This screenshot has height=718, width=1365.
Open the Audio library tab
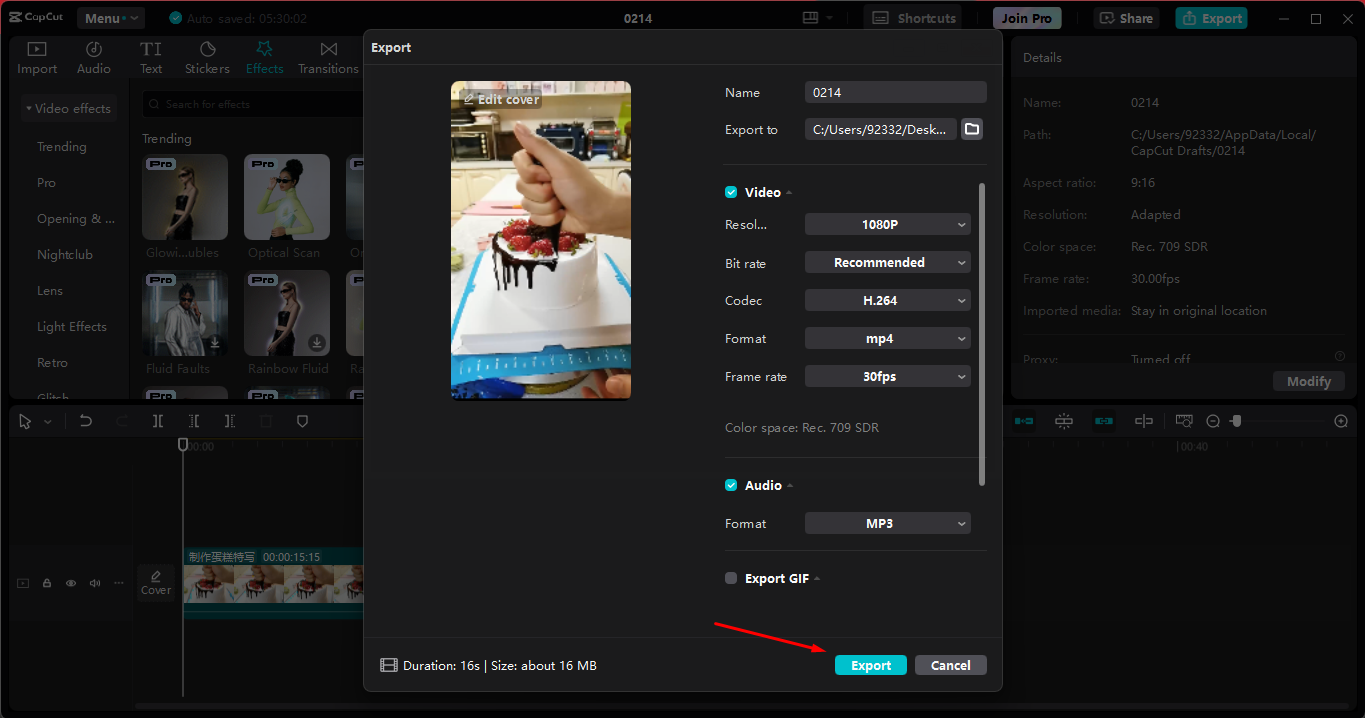click(94, 58)
